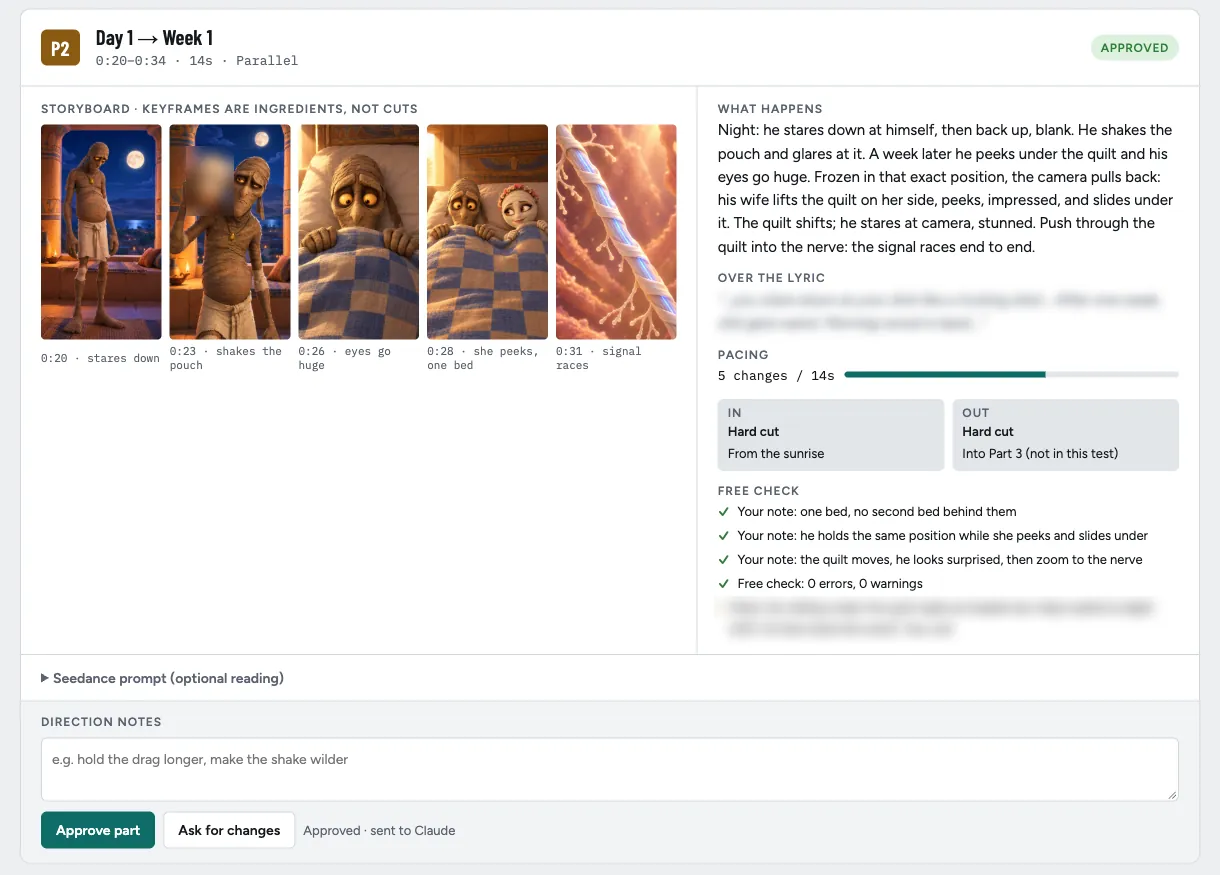Open the 0:28 she peeks keyframe

pos(487,232)
